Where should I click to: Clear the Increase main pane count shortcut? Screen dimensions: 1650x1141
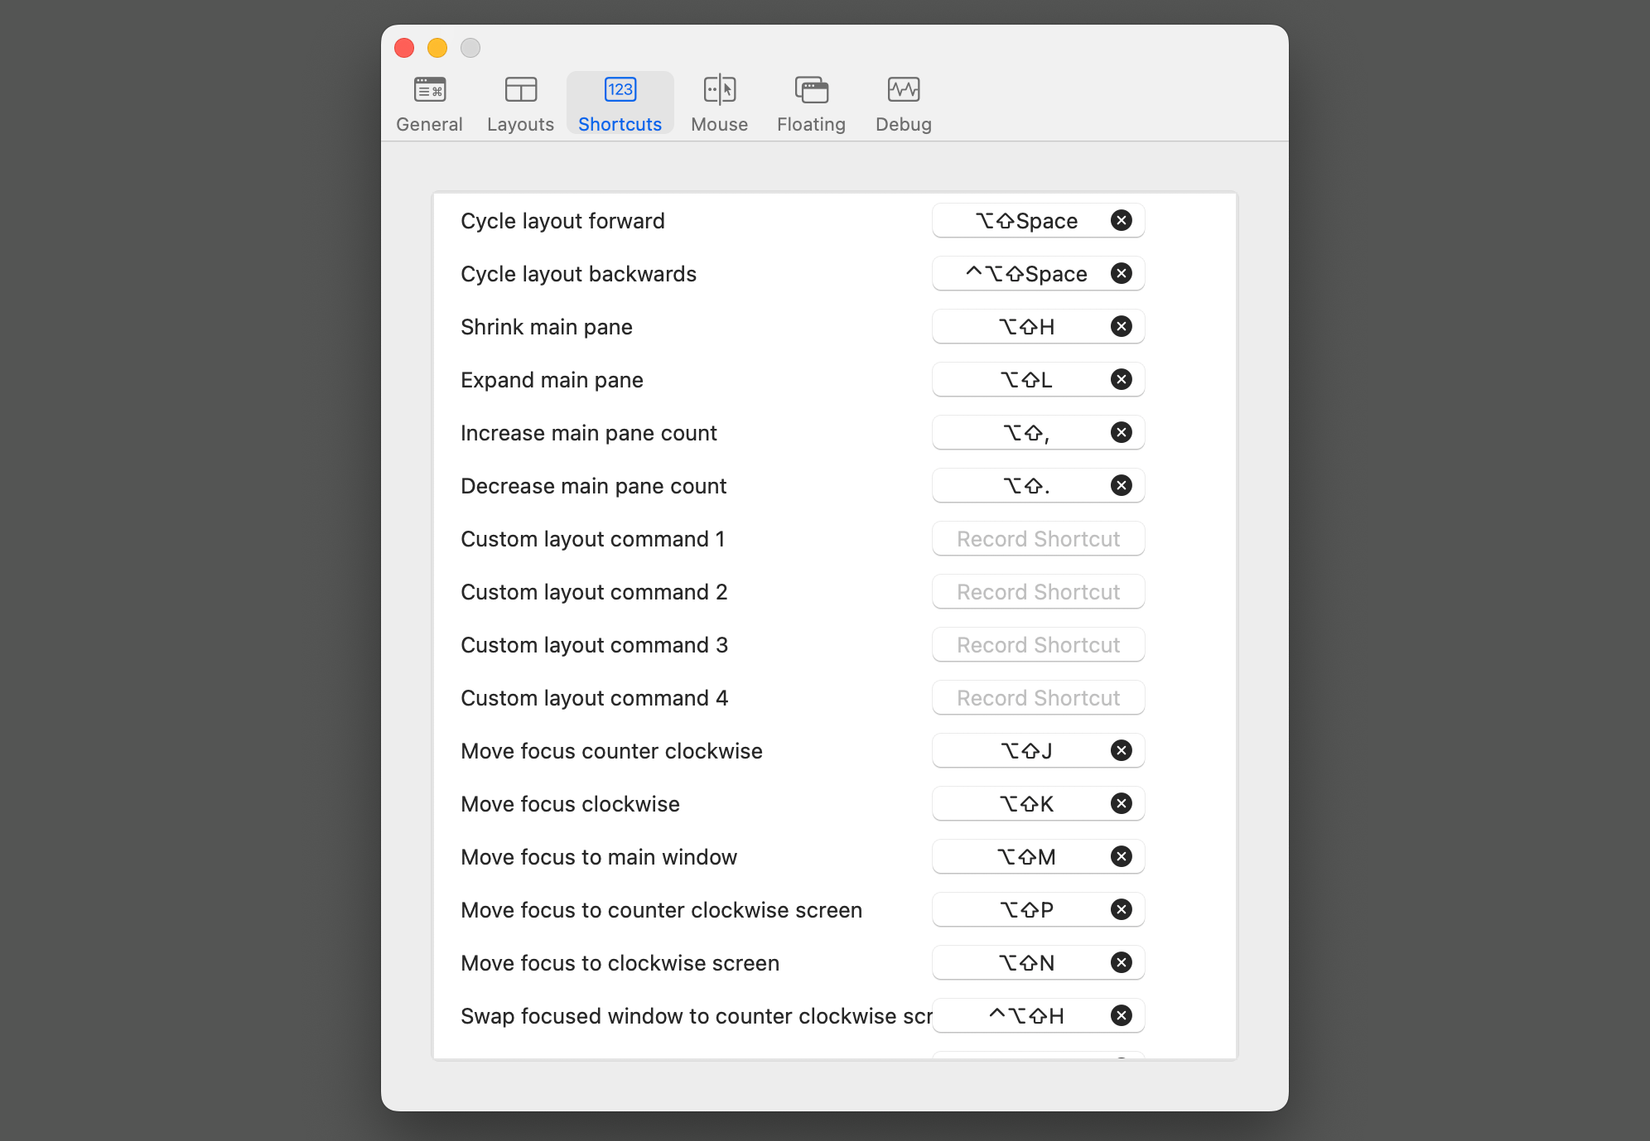click(1121, 433)
